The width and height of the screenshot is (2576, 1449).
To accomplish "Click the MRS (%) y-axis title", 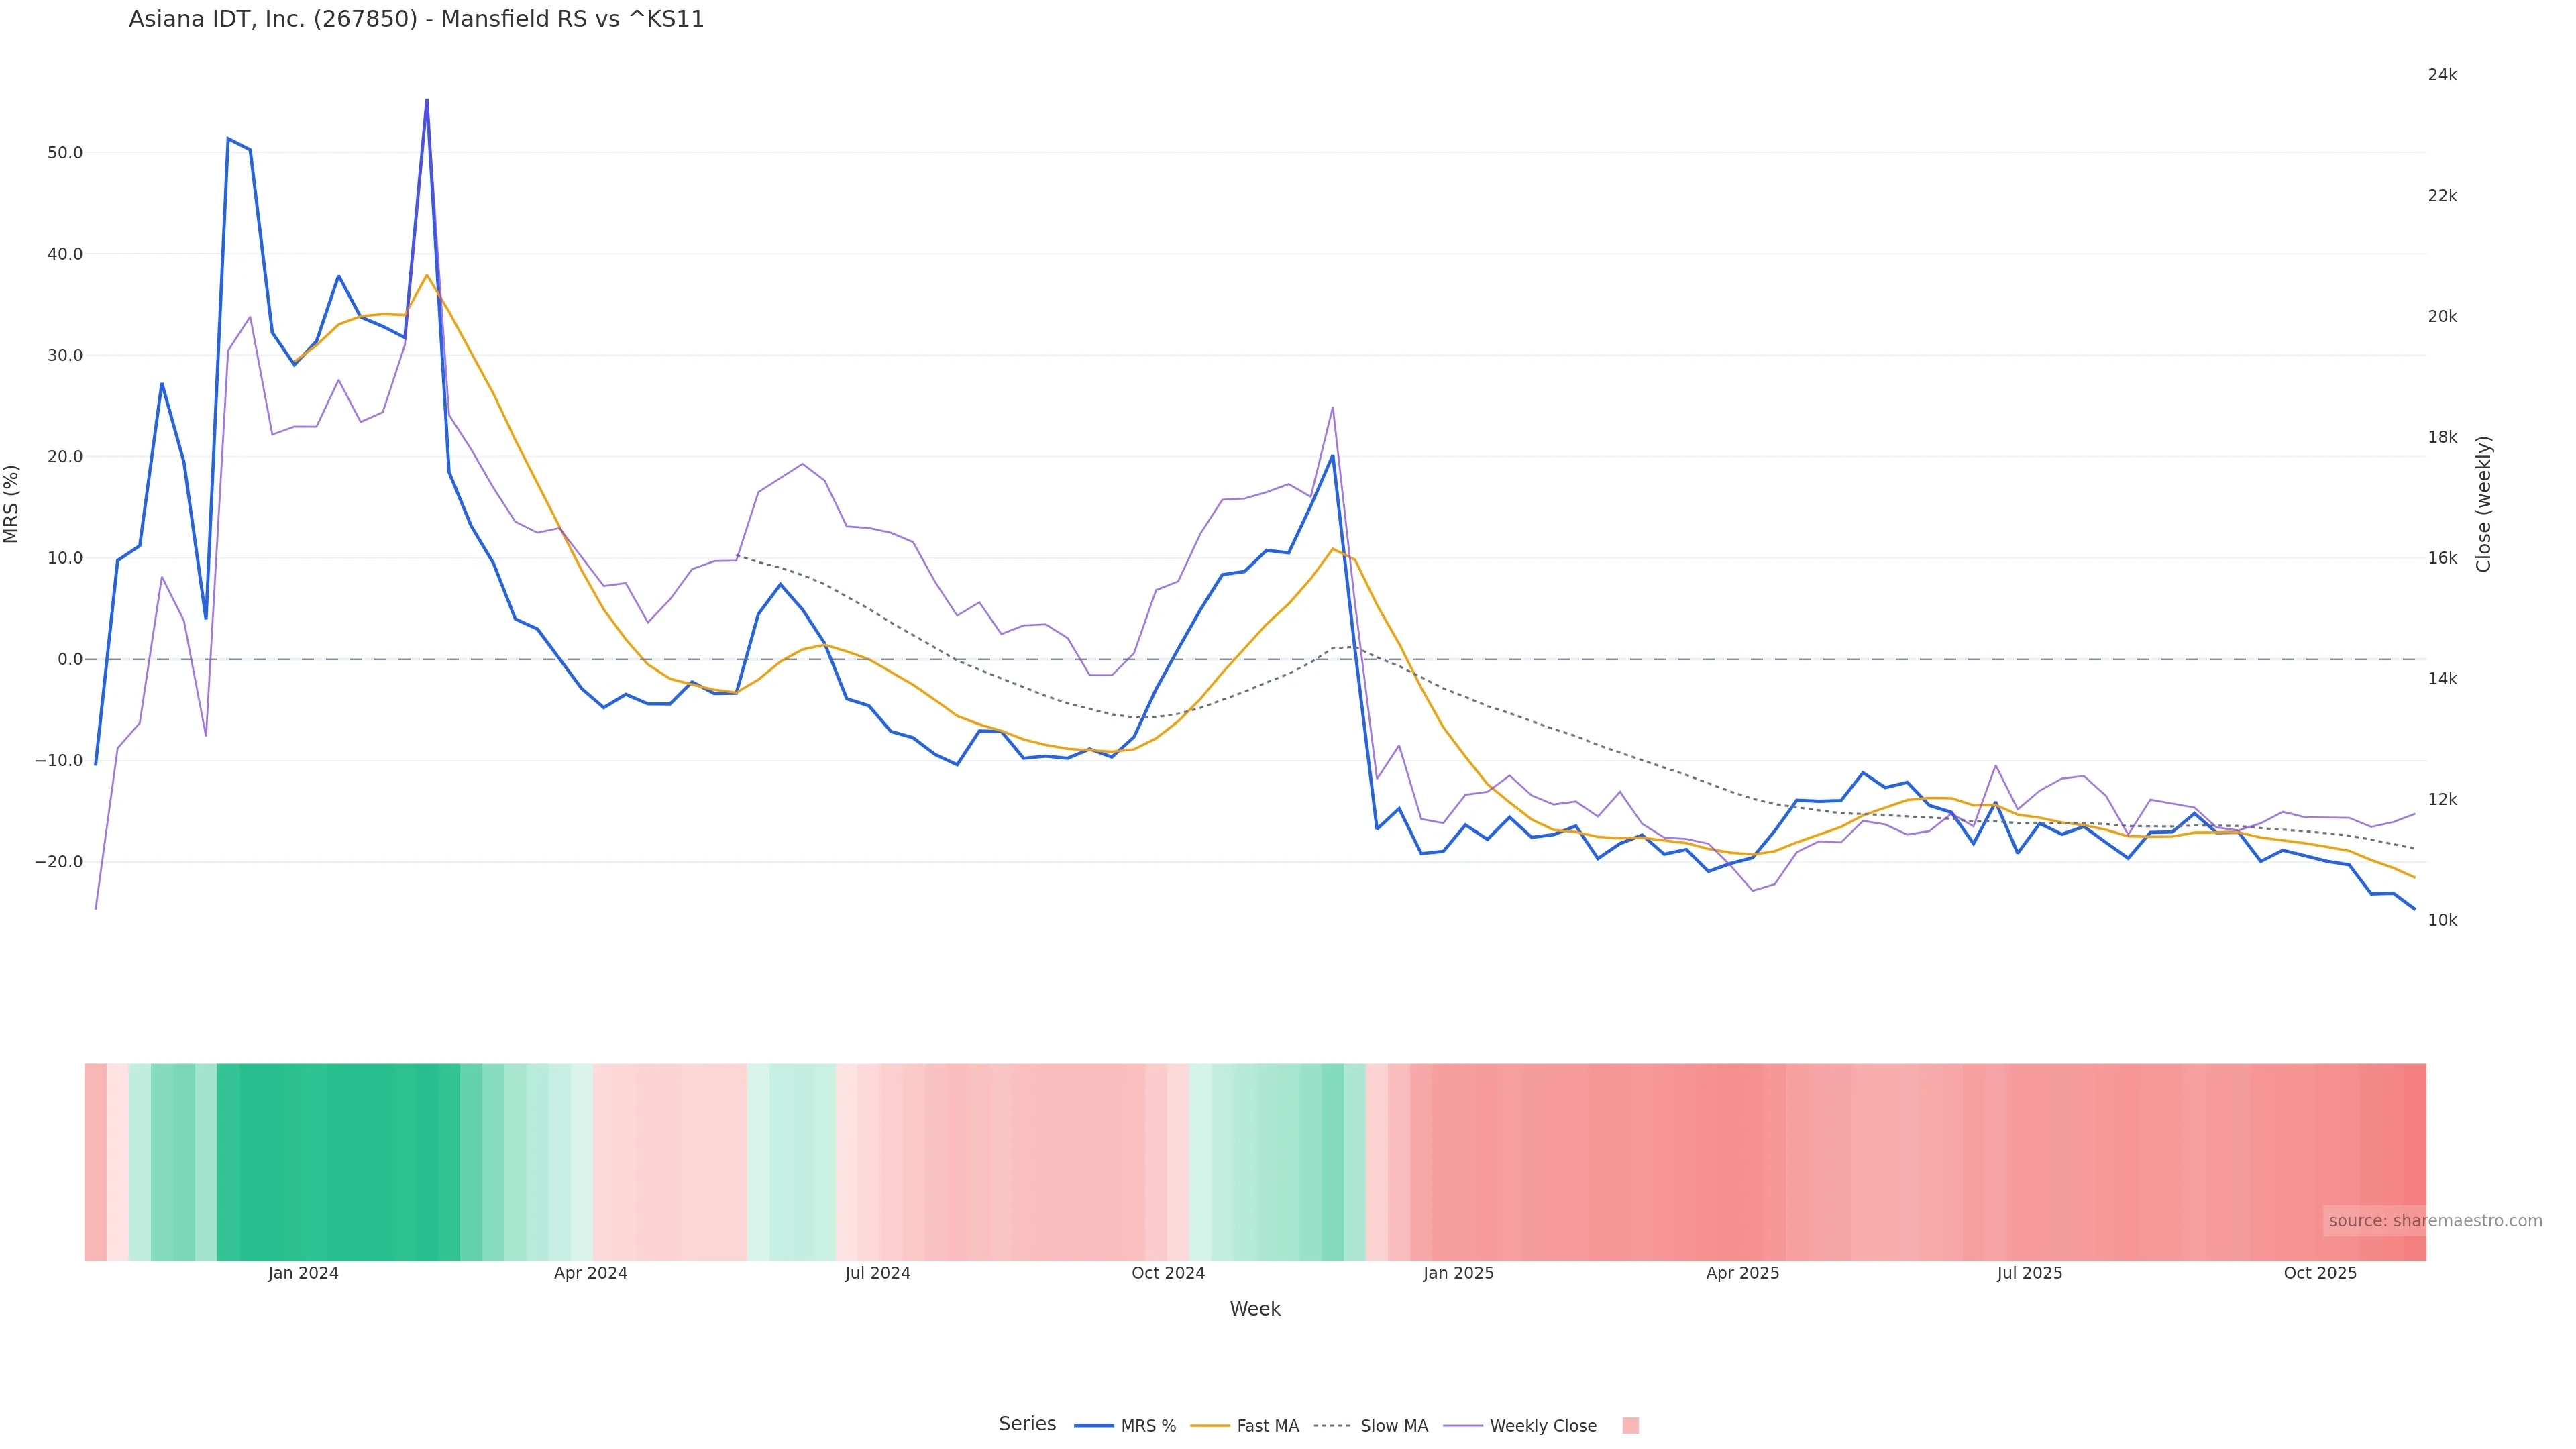I will pyautogui.click(x=12, y=504).
